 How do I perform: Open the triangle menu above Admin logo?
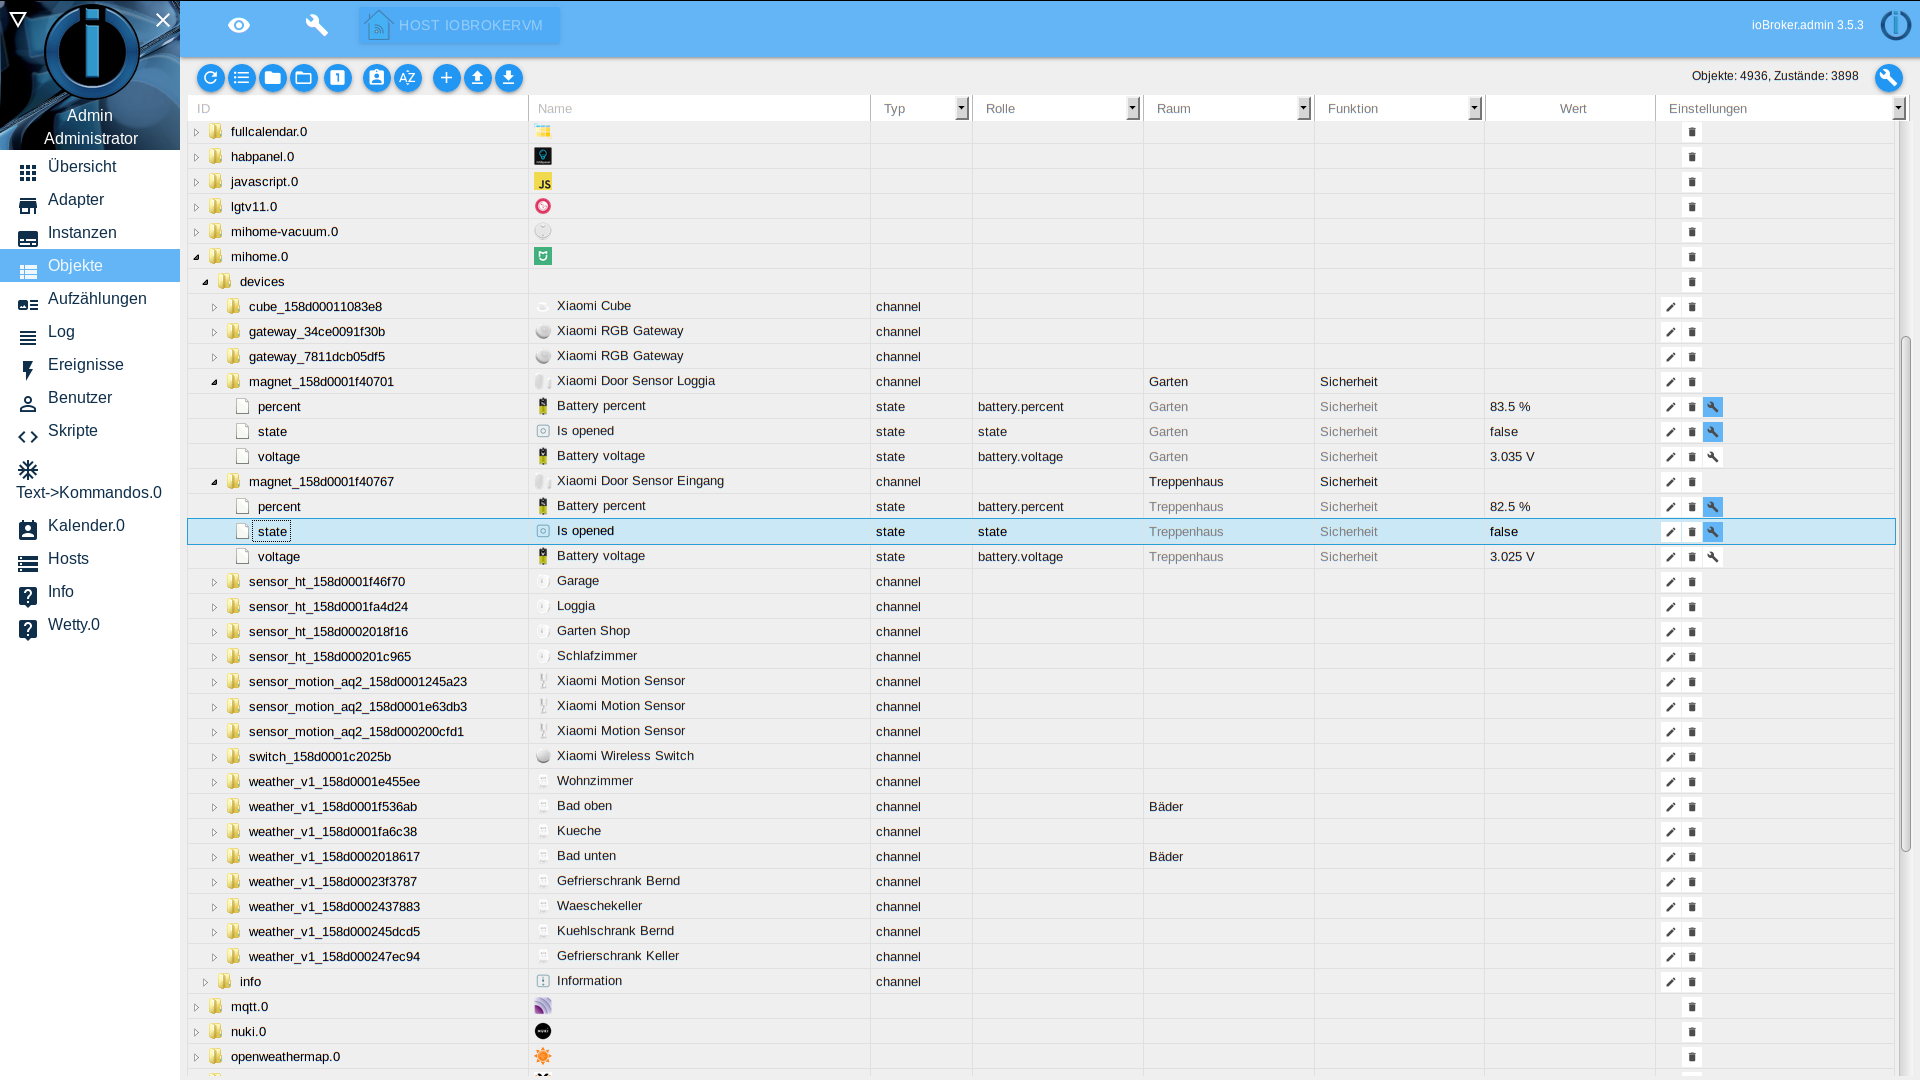[x=17, y=19]
